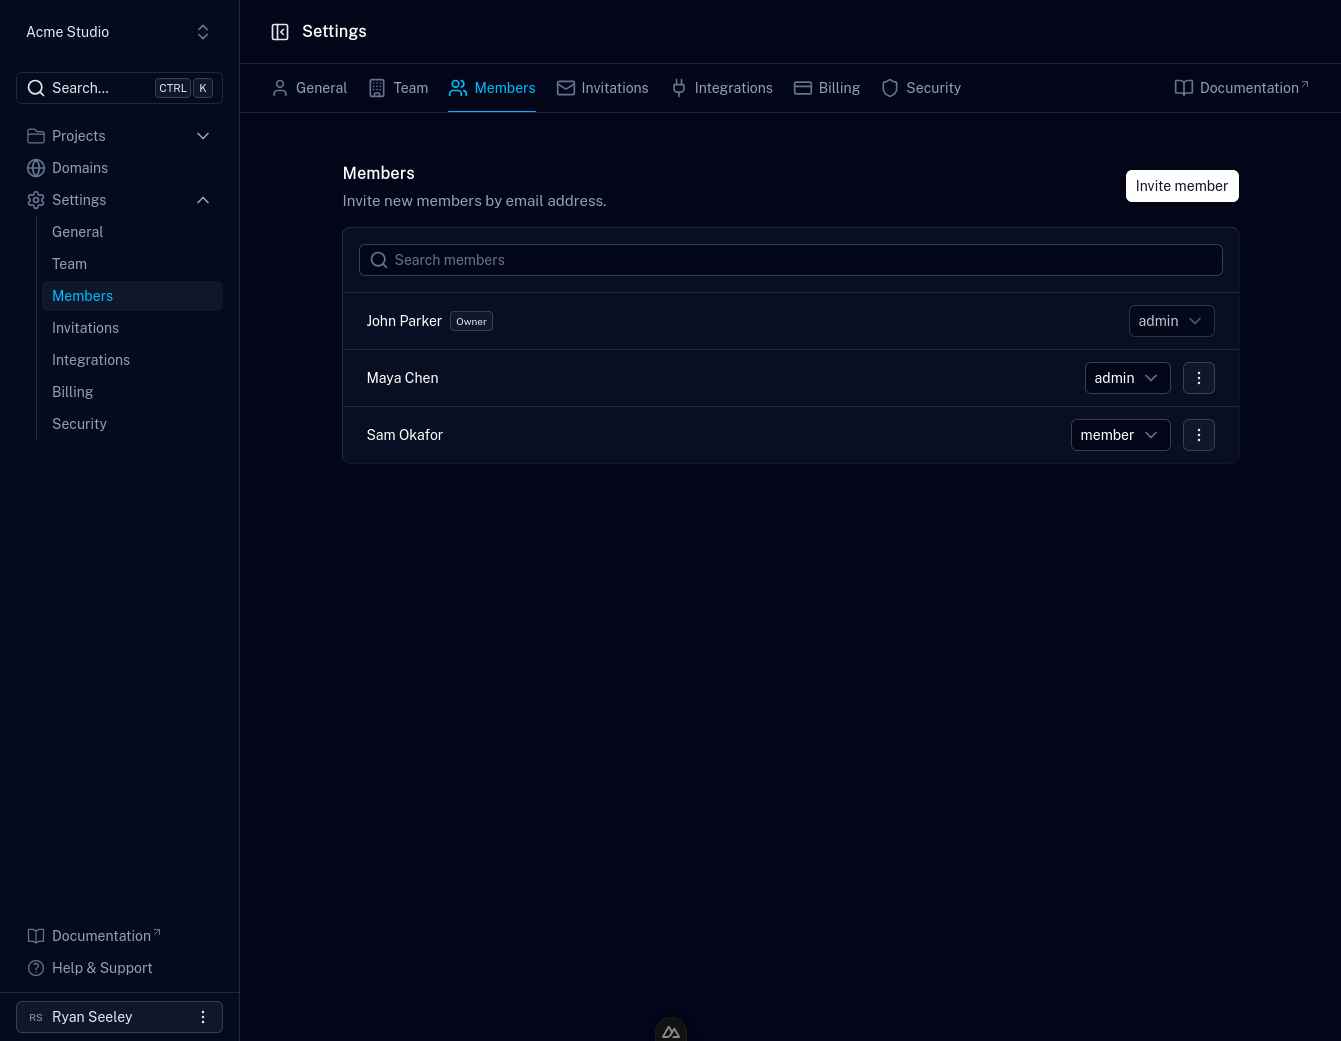Open the Documentation link in top bar
The height and width of the screenshot is (1041, 1341).
coord(1241,88)
